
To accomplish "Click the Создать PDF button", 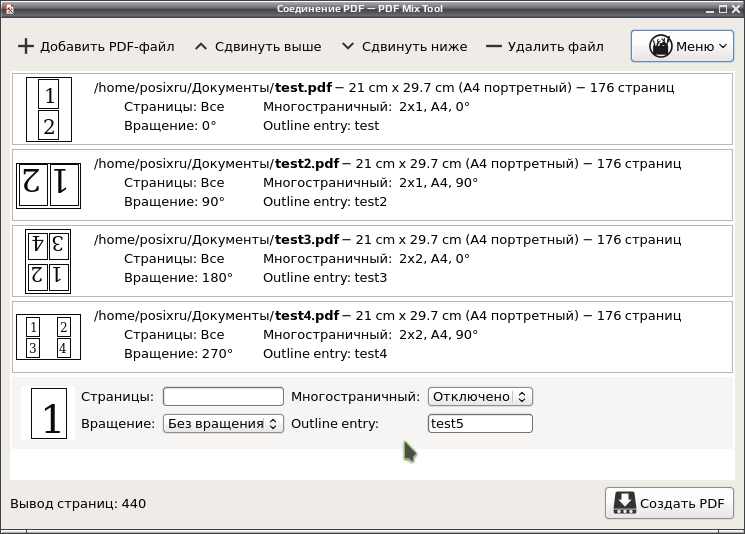I will coord(669,503).
